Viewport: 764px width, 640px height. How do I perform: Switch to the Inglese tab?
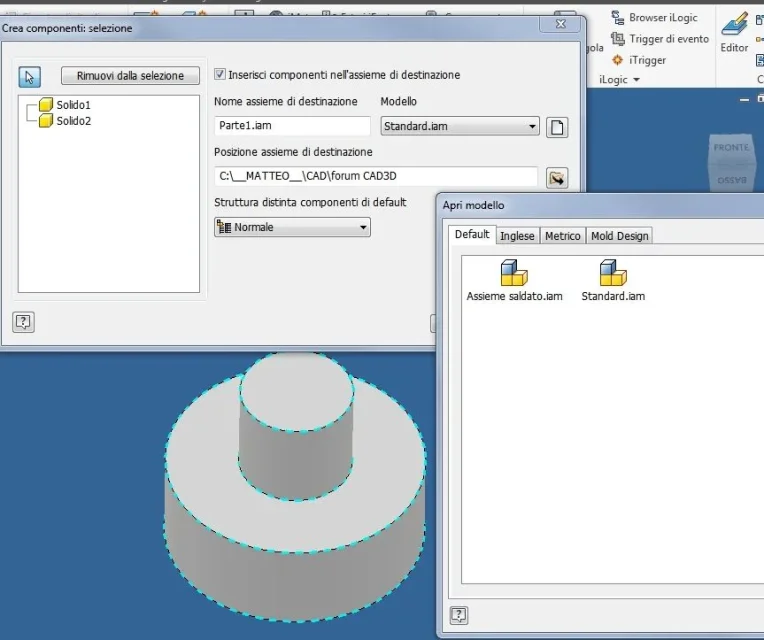[517, 236]
